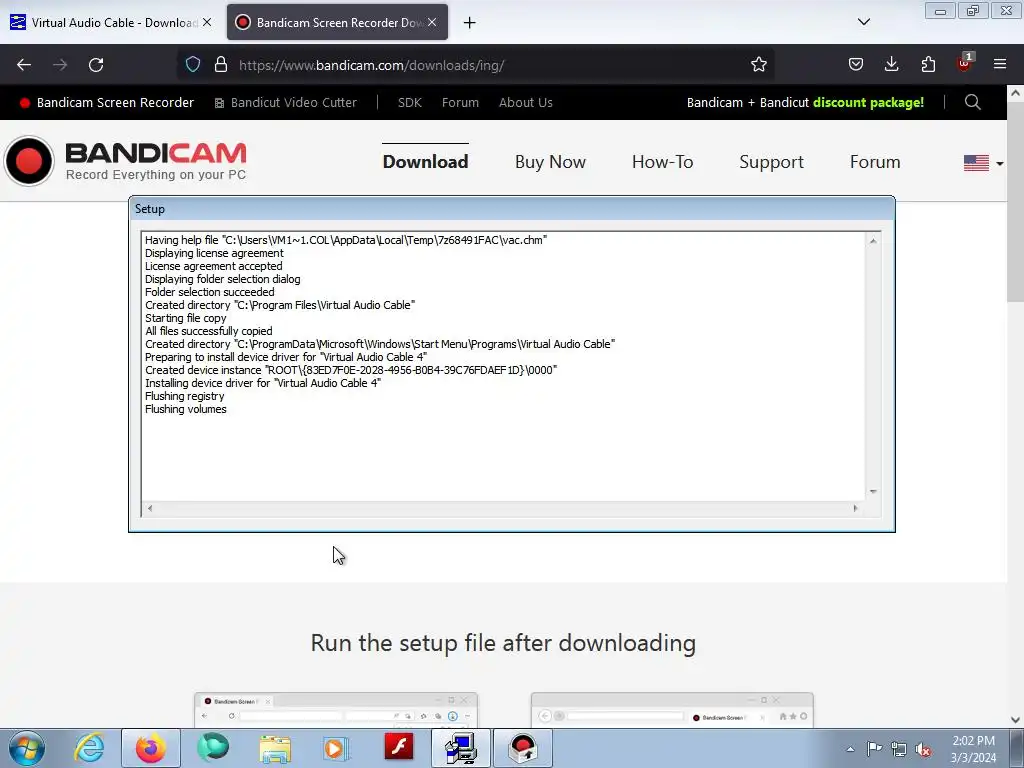The image size is (1024, 768).
Task: Click the muted volume tray icon
Action: 923,749
